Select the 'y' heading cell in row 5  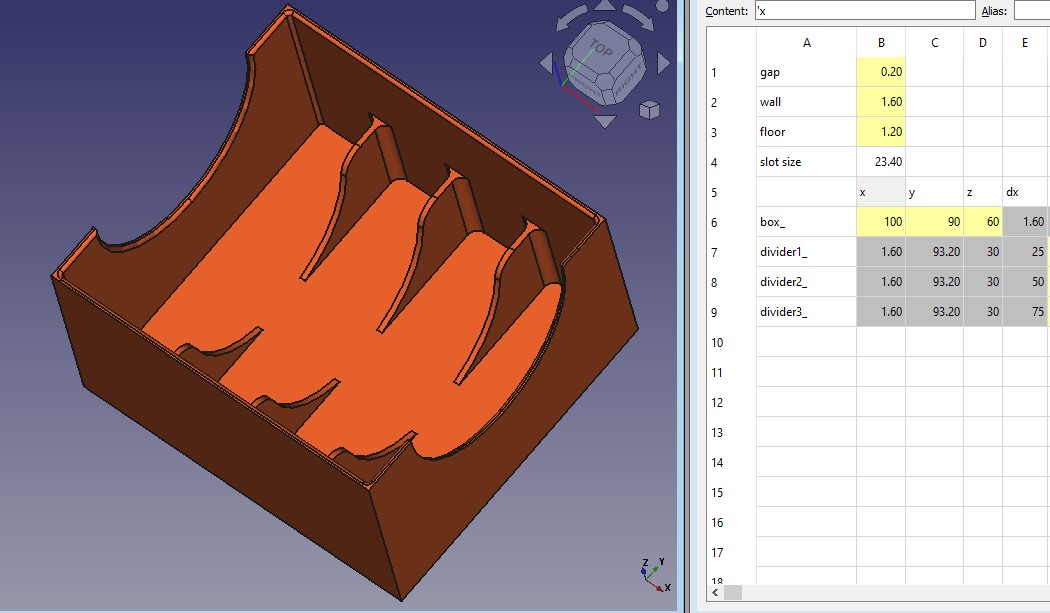tap(935, 192)
